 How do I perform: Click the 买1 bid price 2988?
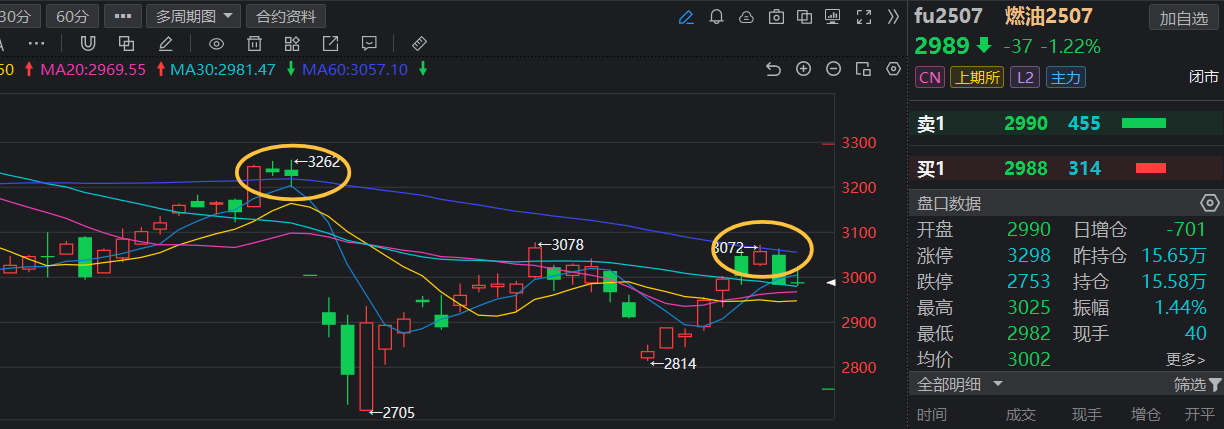1026,168
